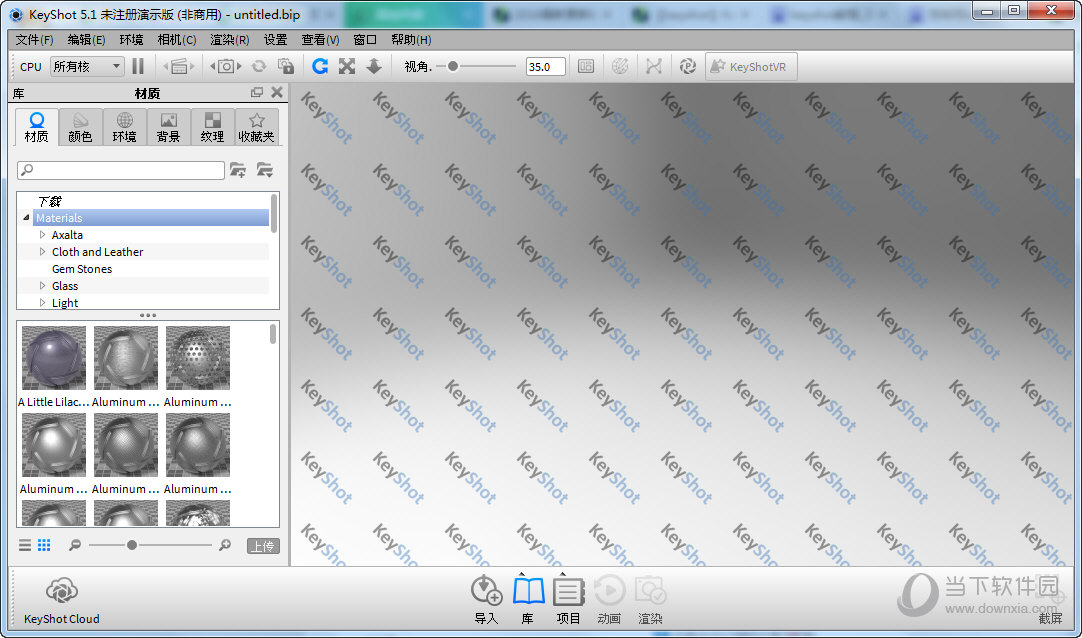
Task: Click the 上传 upload button
Action: click(x=263, y=546)
